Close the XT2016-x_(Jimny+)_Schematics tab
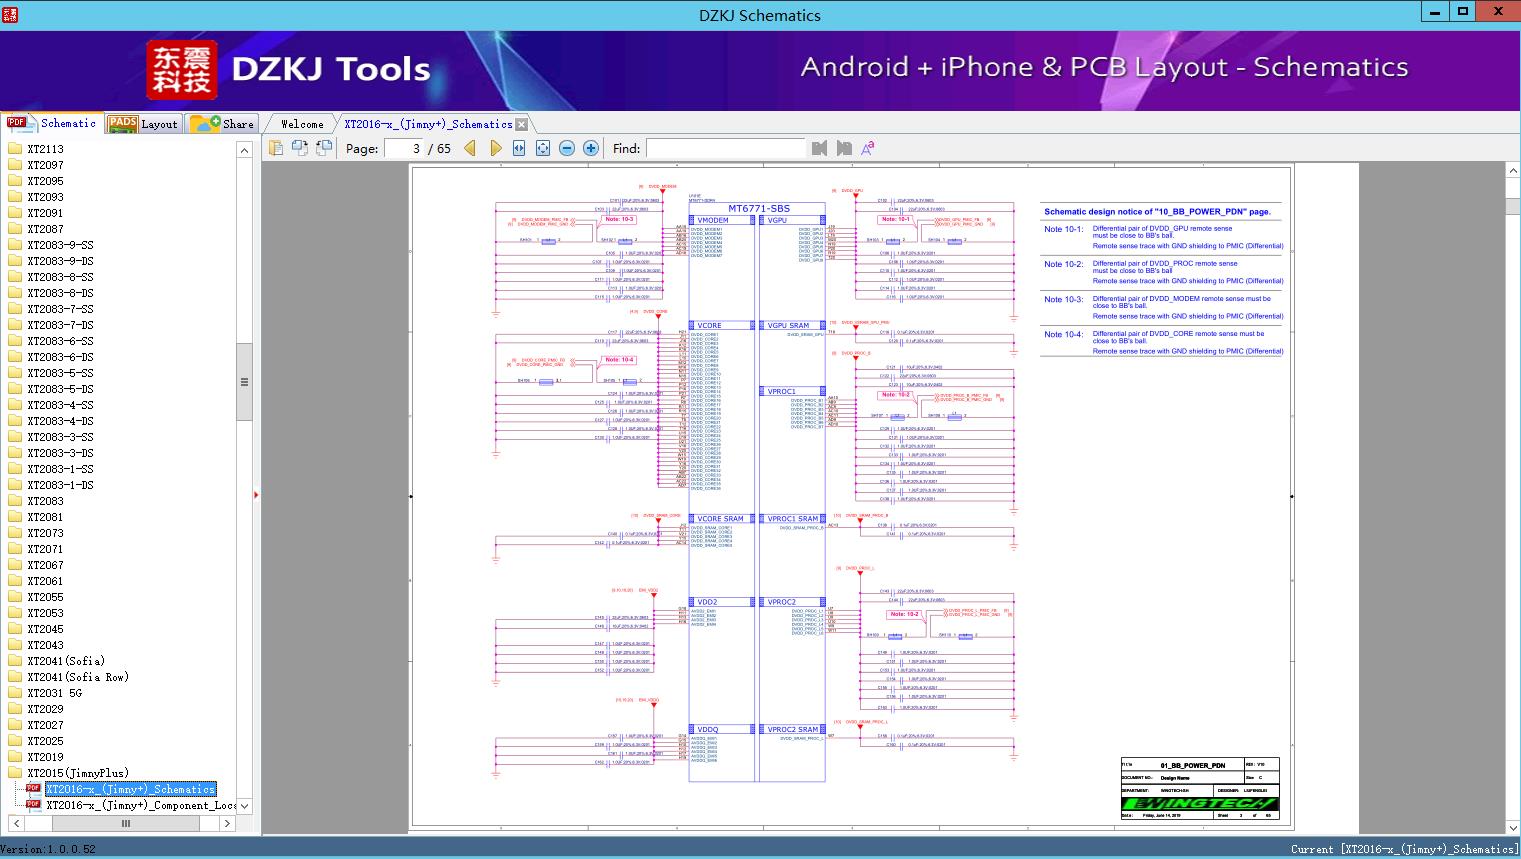Viewport: 1521px width, 859px height. pos(521,125)
